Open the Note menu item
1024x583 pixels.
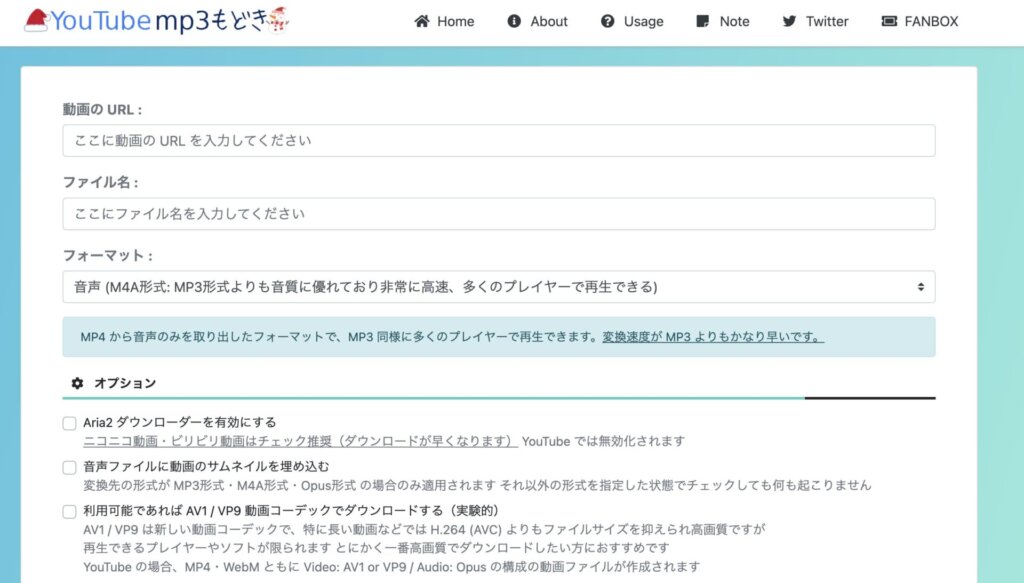pos(723,22)
